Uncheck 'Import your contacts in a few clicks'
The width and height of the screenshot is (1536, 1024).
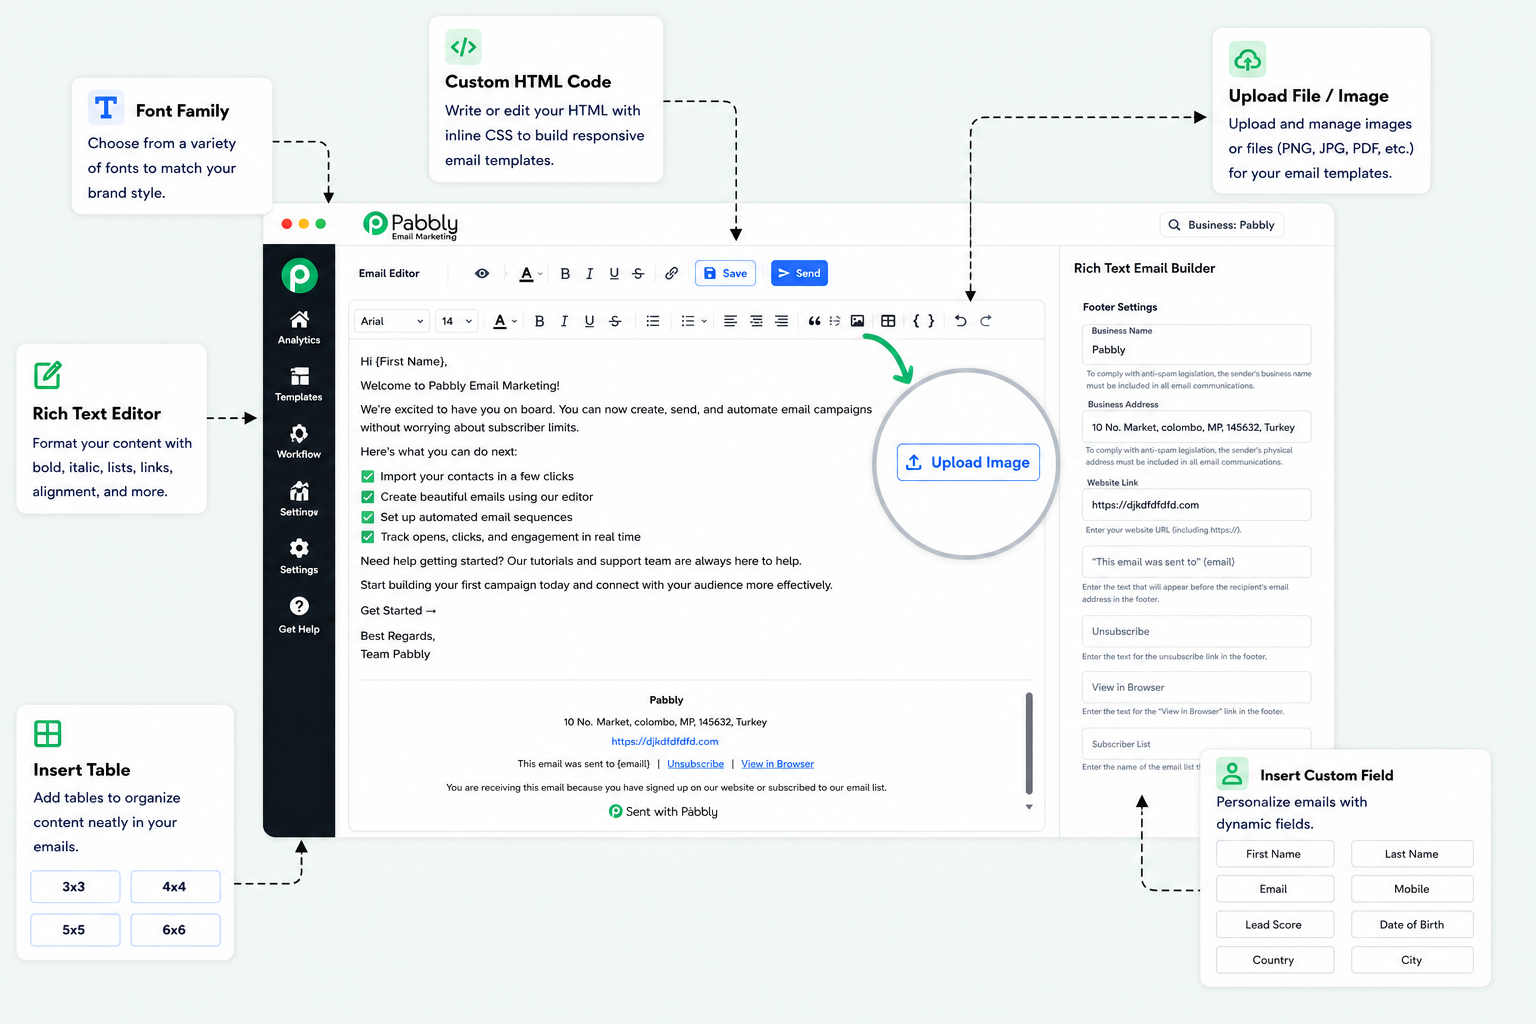pos(367,476)
